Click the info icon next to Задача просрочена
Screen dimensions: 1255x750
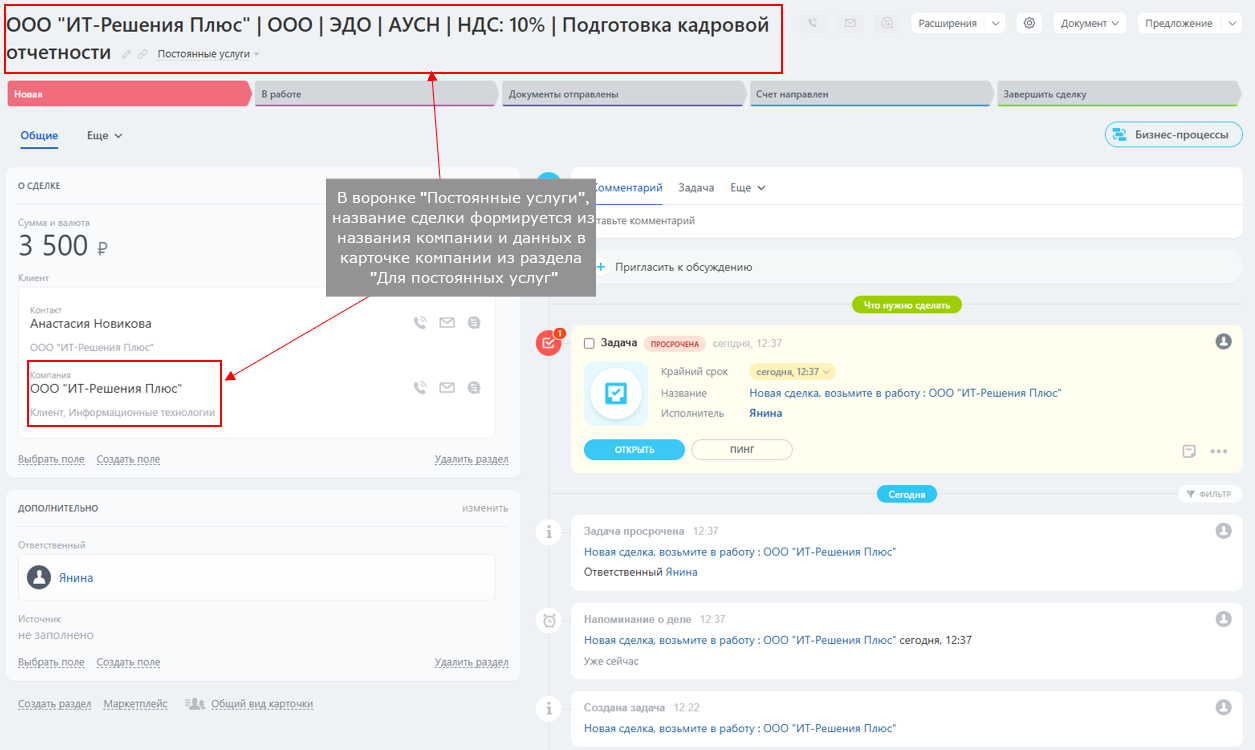coord(549,532)
